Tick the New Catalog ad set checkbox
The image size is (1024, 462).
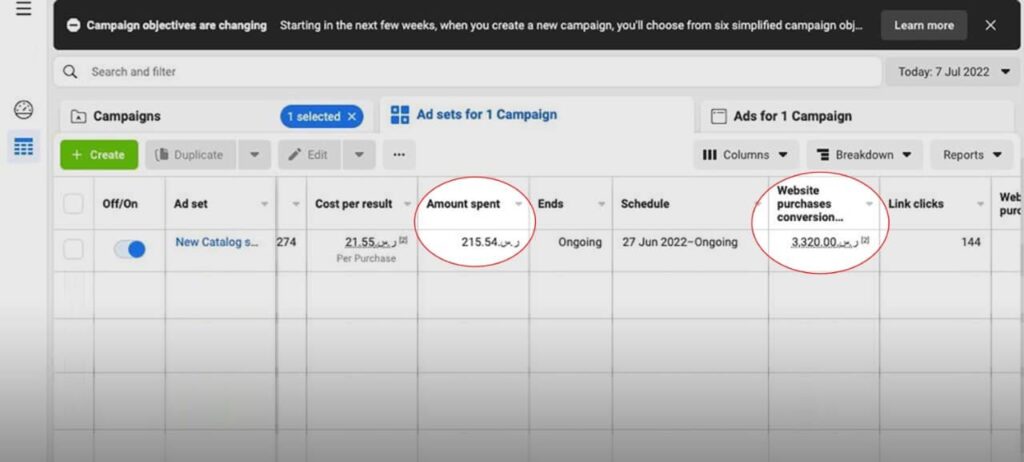point(73,249)
